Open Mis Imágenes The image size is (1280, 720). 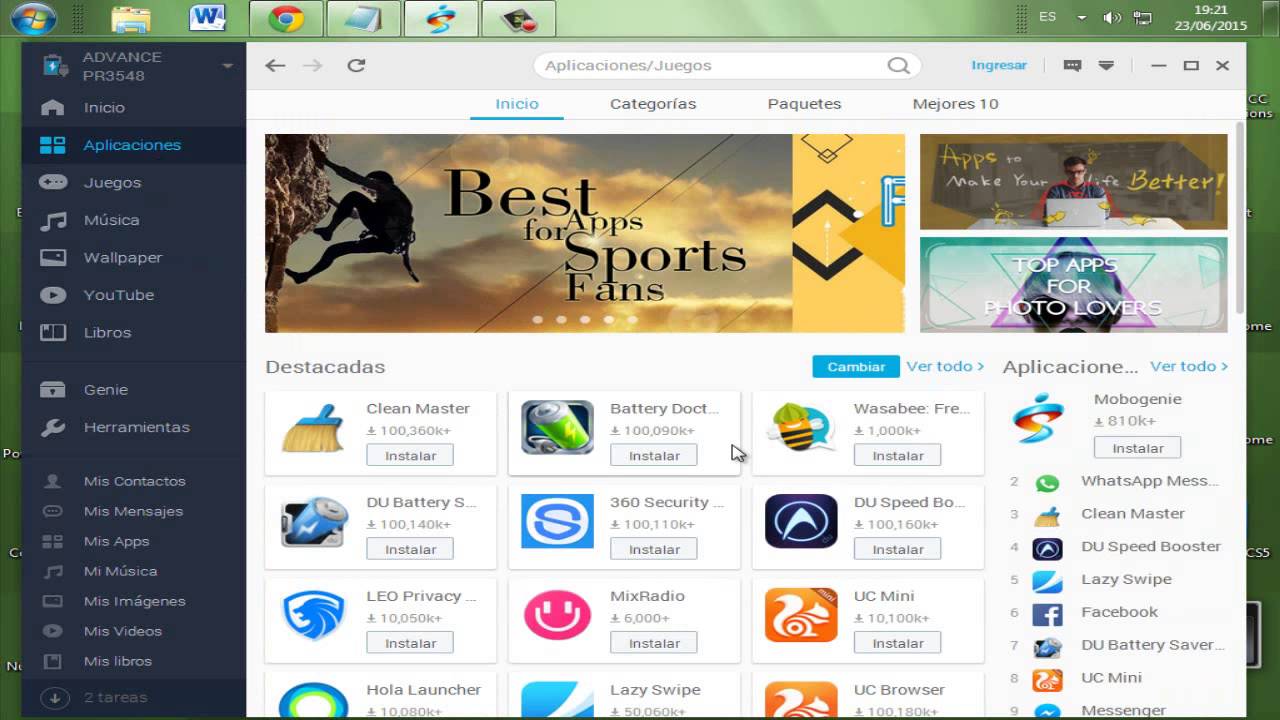coord(134,601)
